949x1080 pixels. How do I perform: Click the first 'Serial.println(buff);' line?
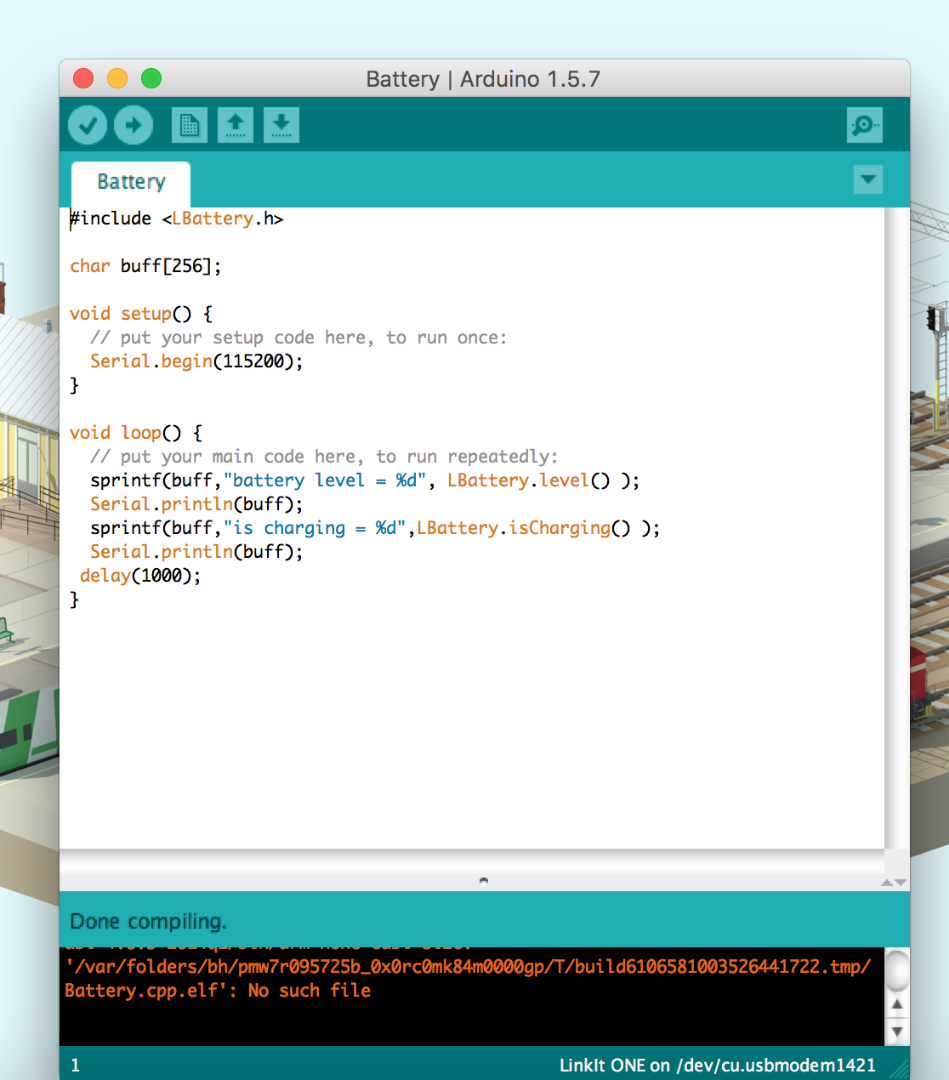tap(196, 504)
